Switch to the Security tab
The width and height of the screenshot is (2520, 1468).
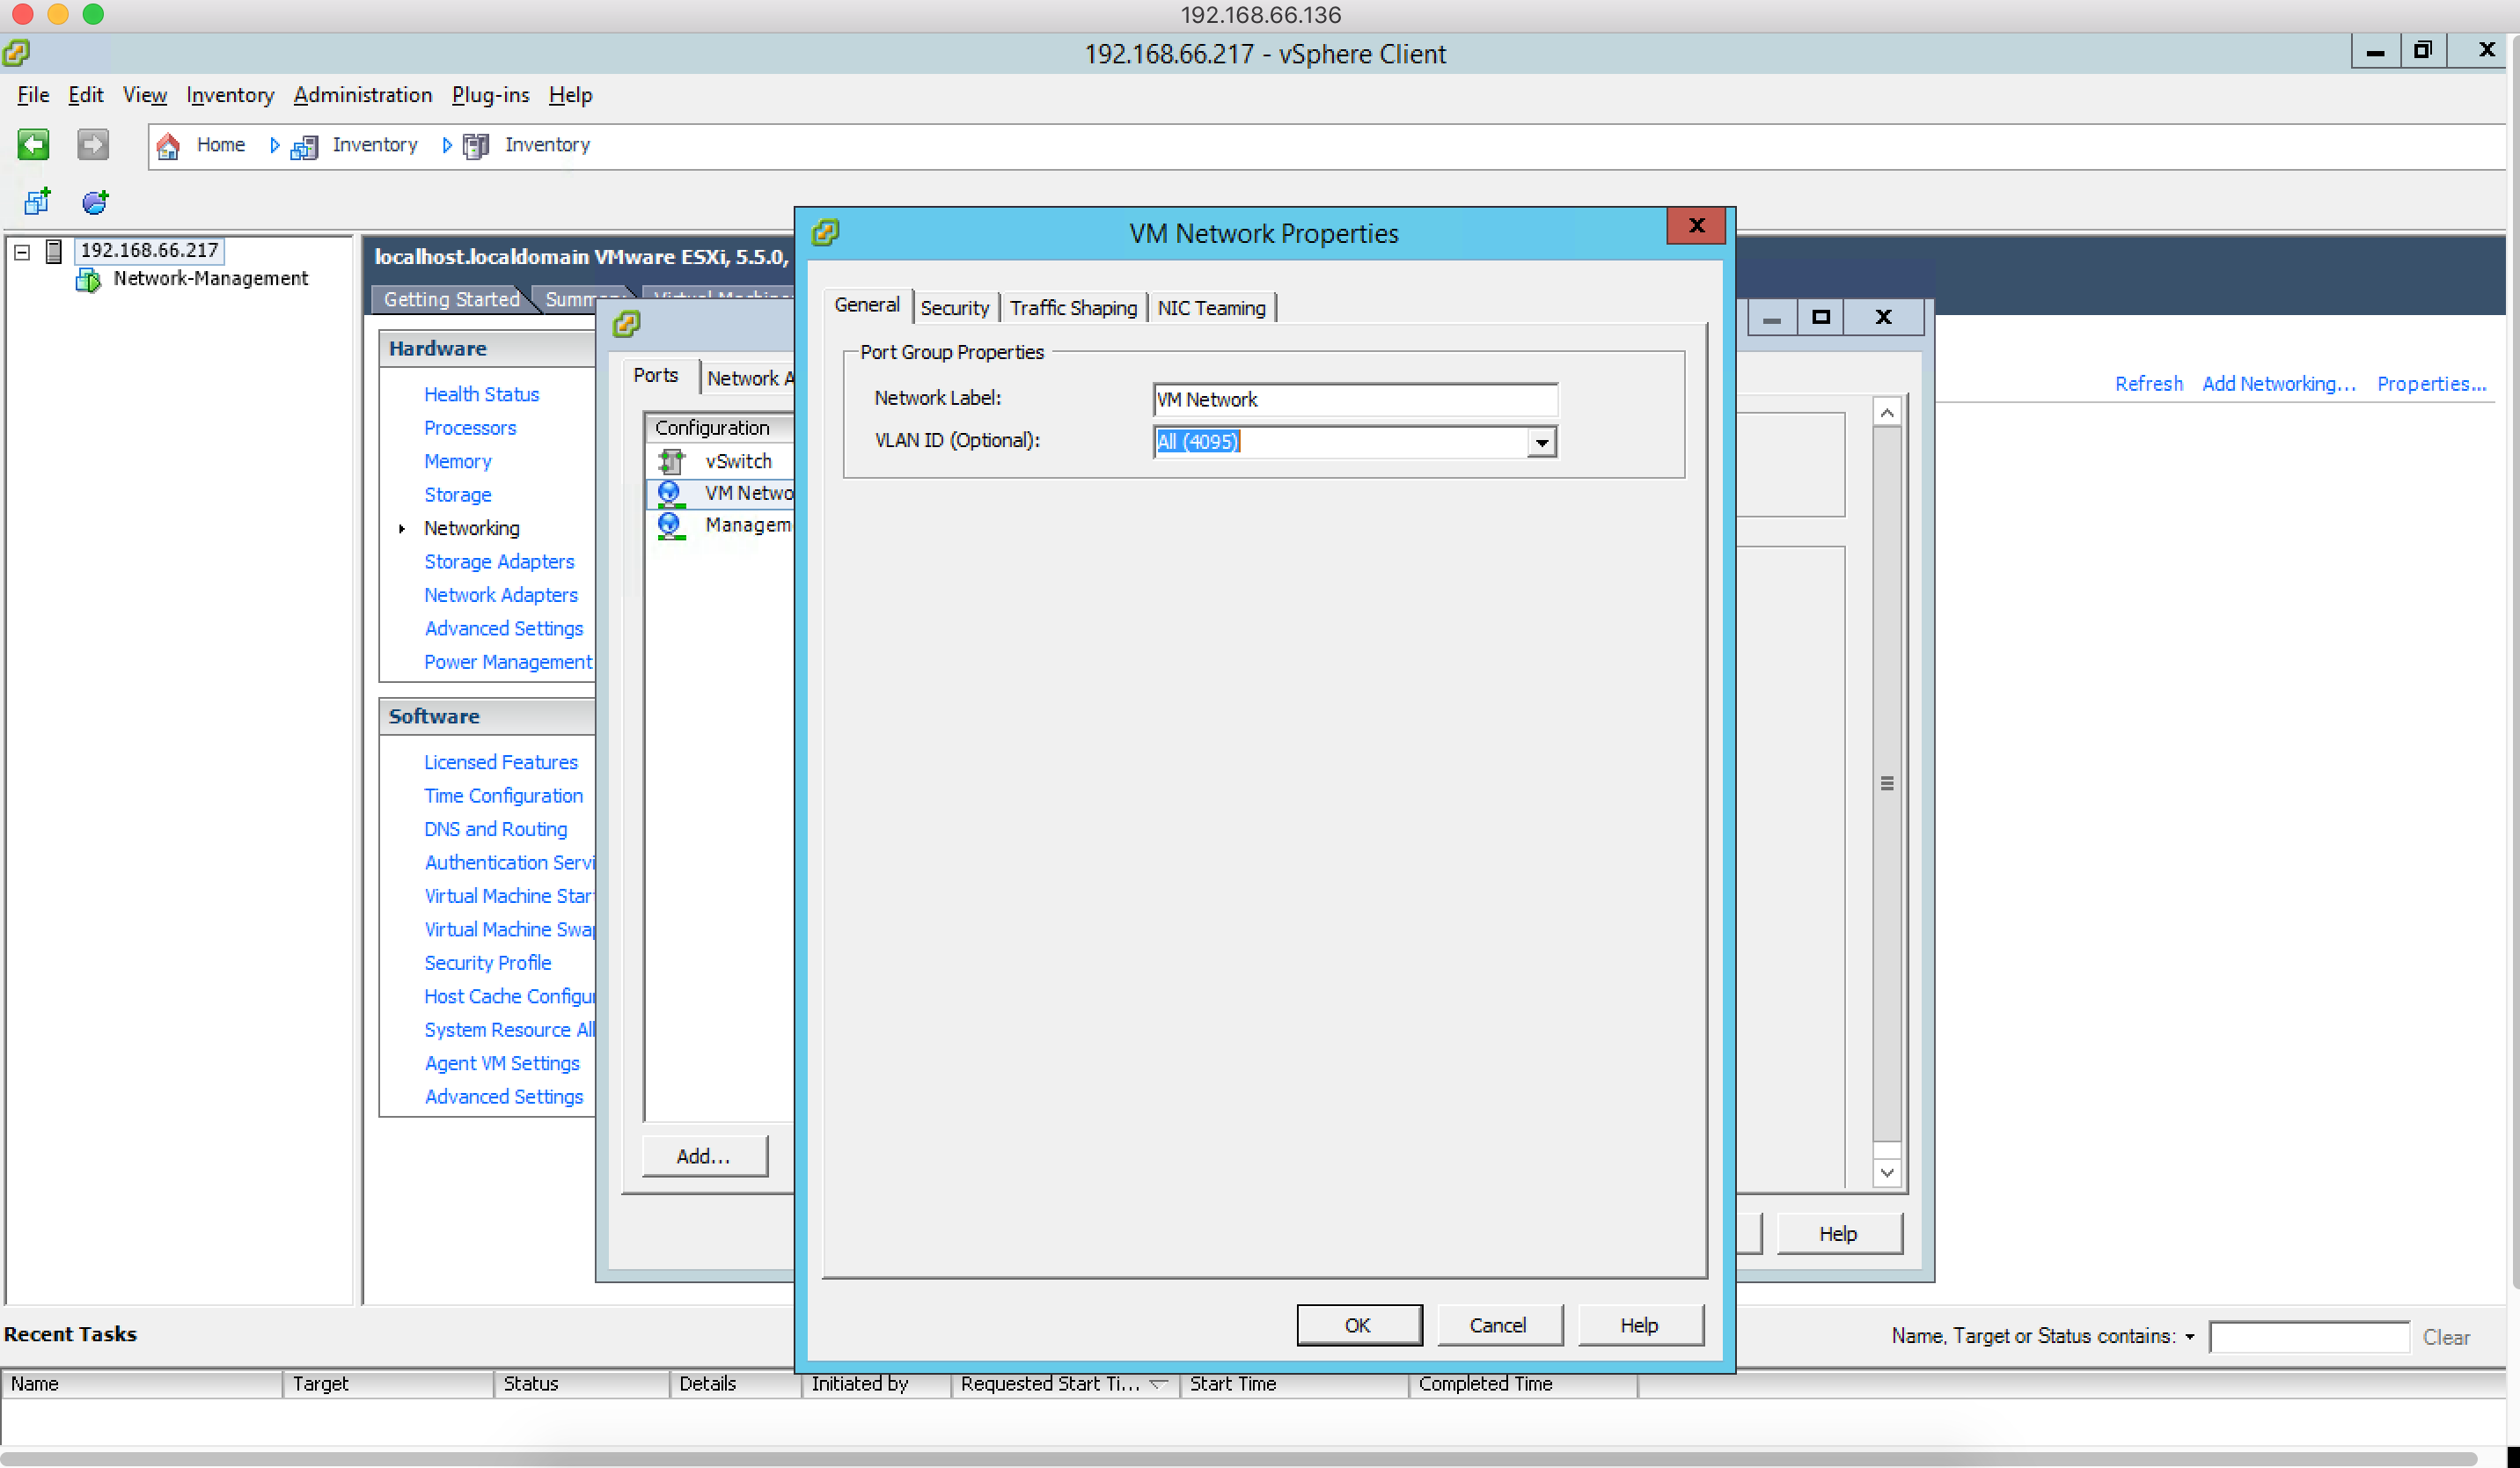[x=955, y=308]
